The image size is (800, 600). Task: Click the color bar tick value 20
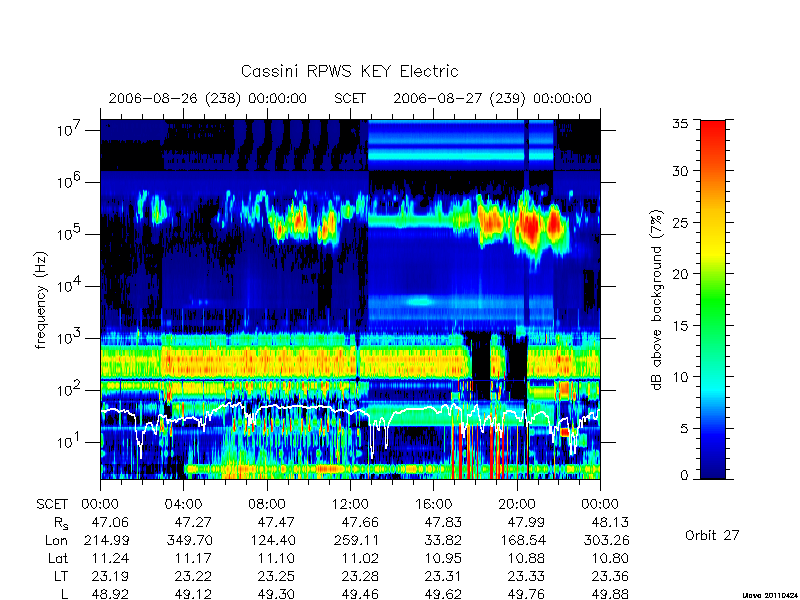680,274
